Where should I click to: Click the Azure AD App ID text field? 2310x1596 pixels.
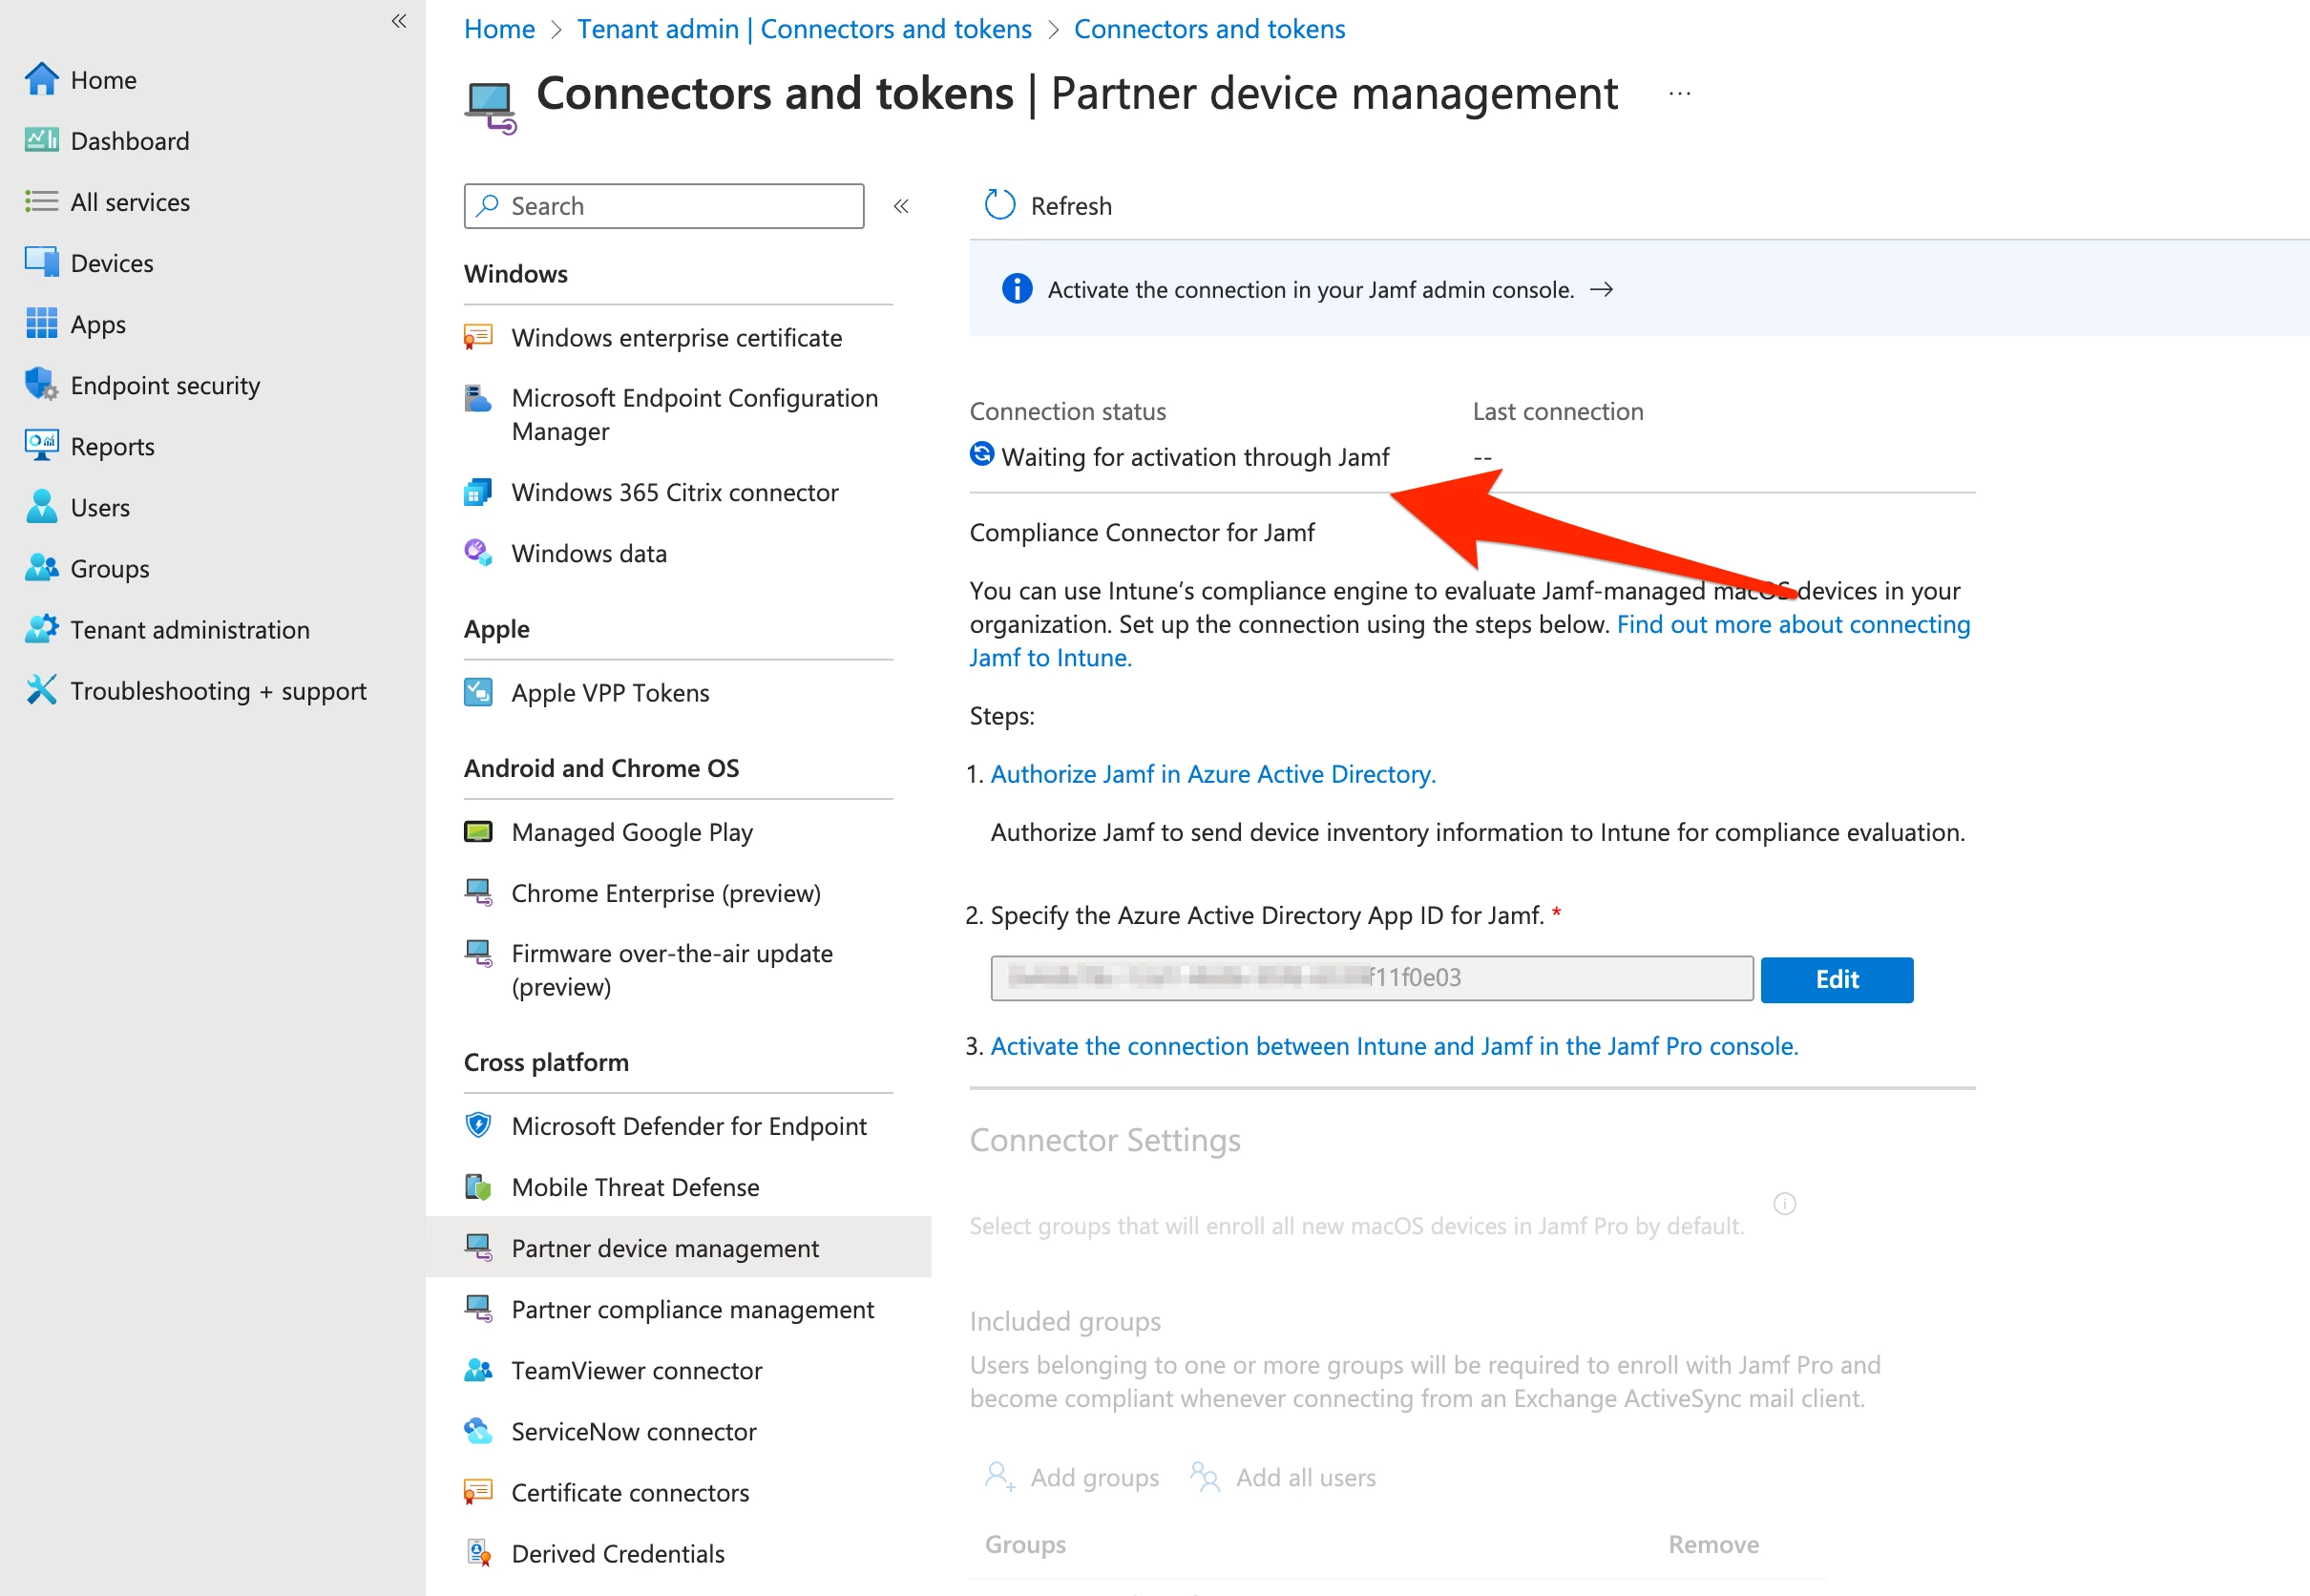1371,977
